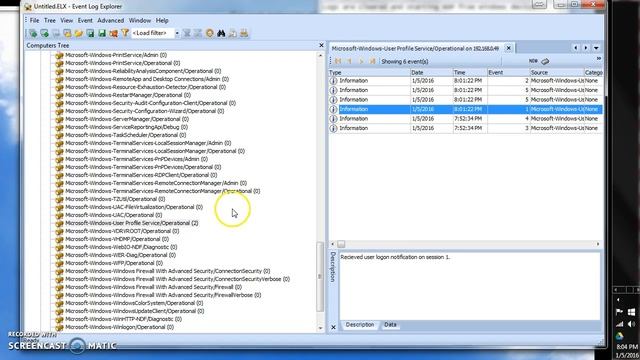Viewport: 640px width, 360px height.
Task: Open the tab list dropdown arrow
Action: click(596, 48)
